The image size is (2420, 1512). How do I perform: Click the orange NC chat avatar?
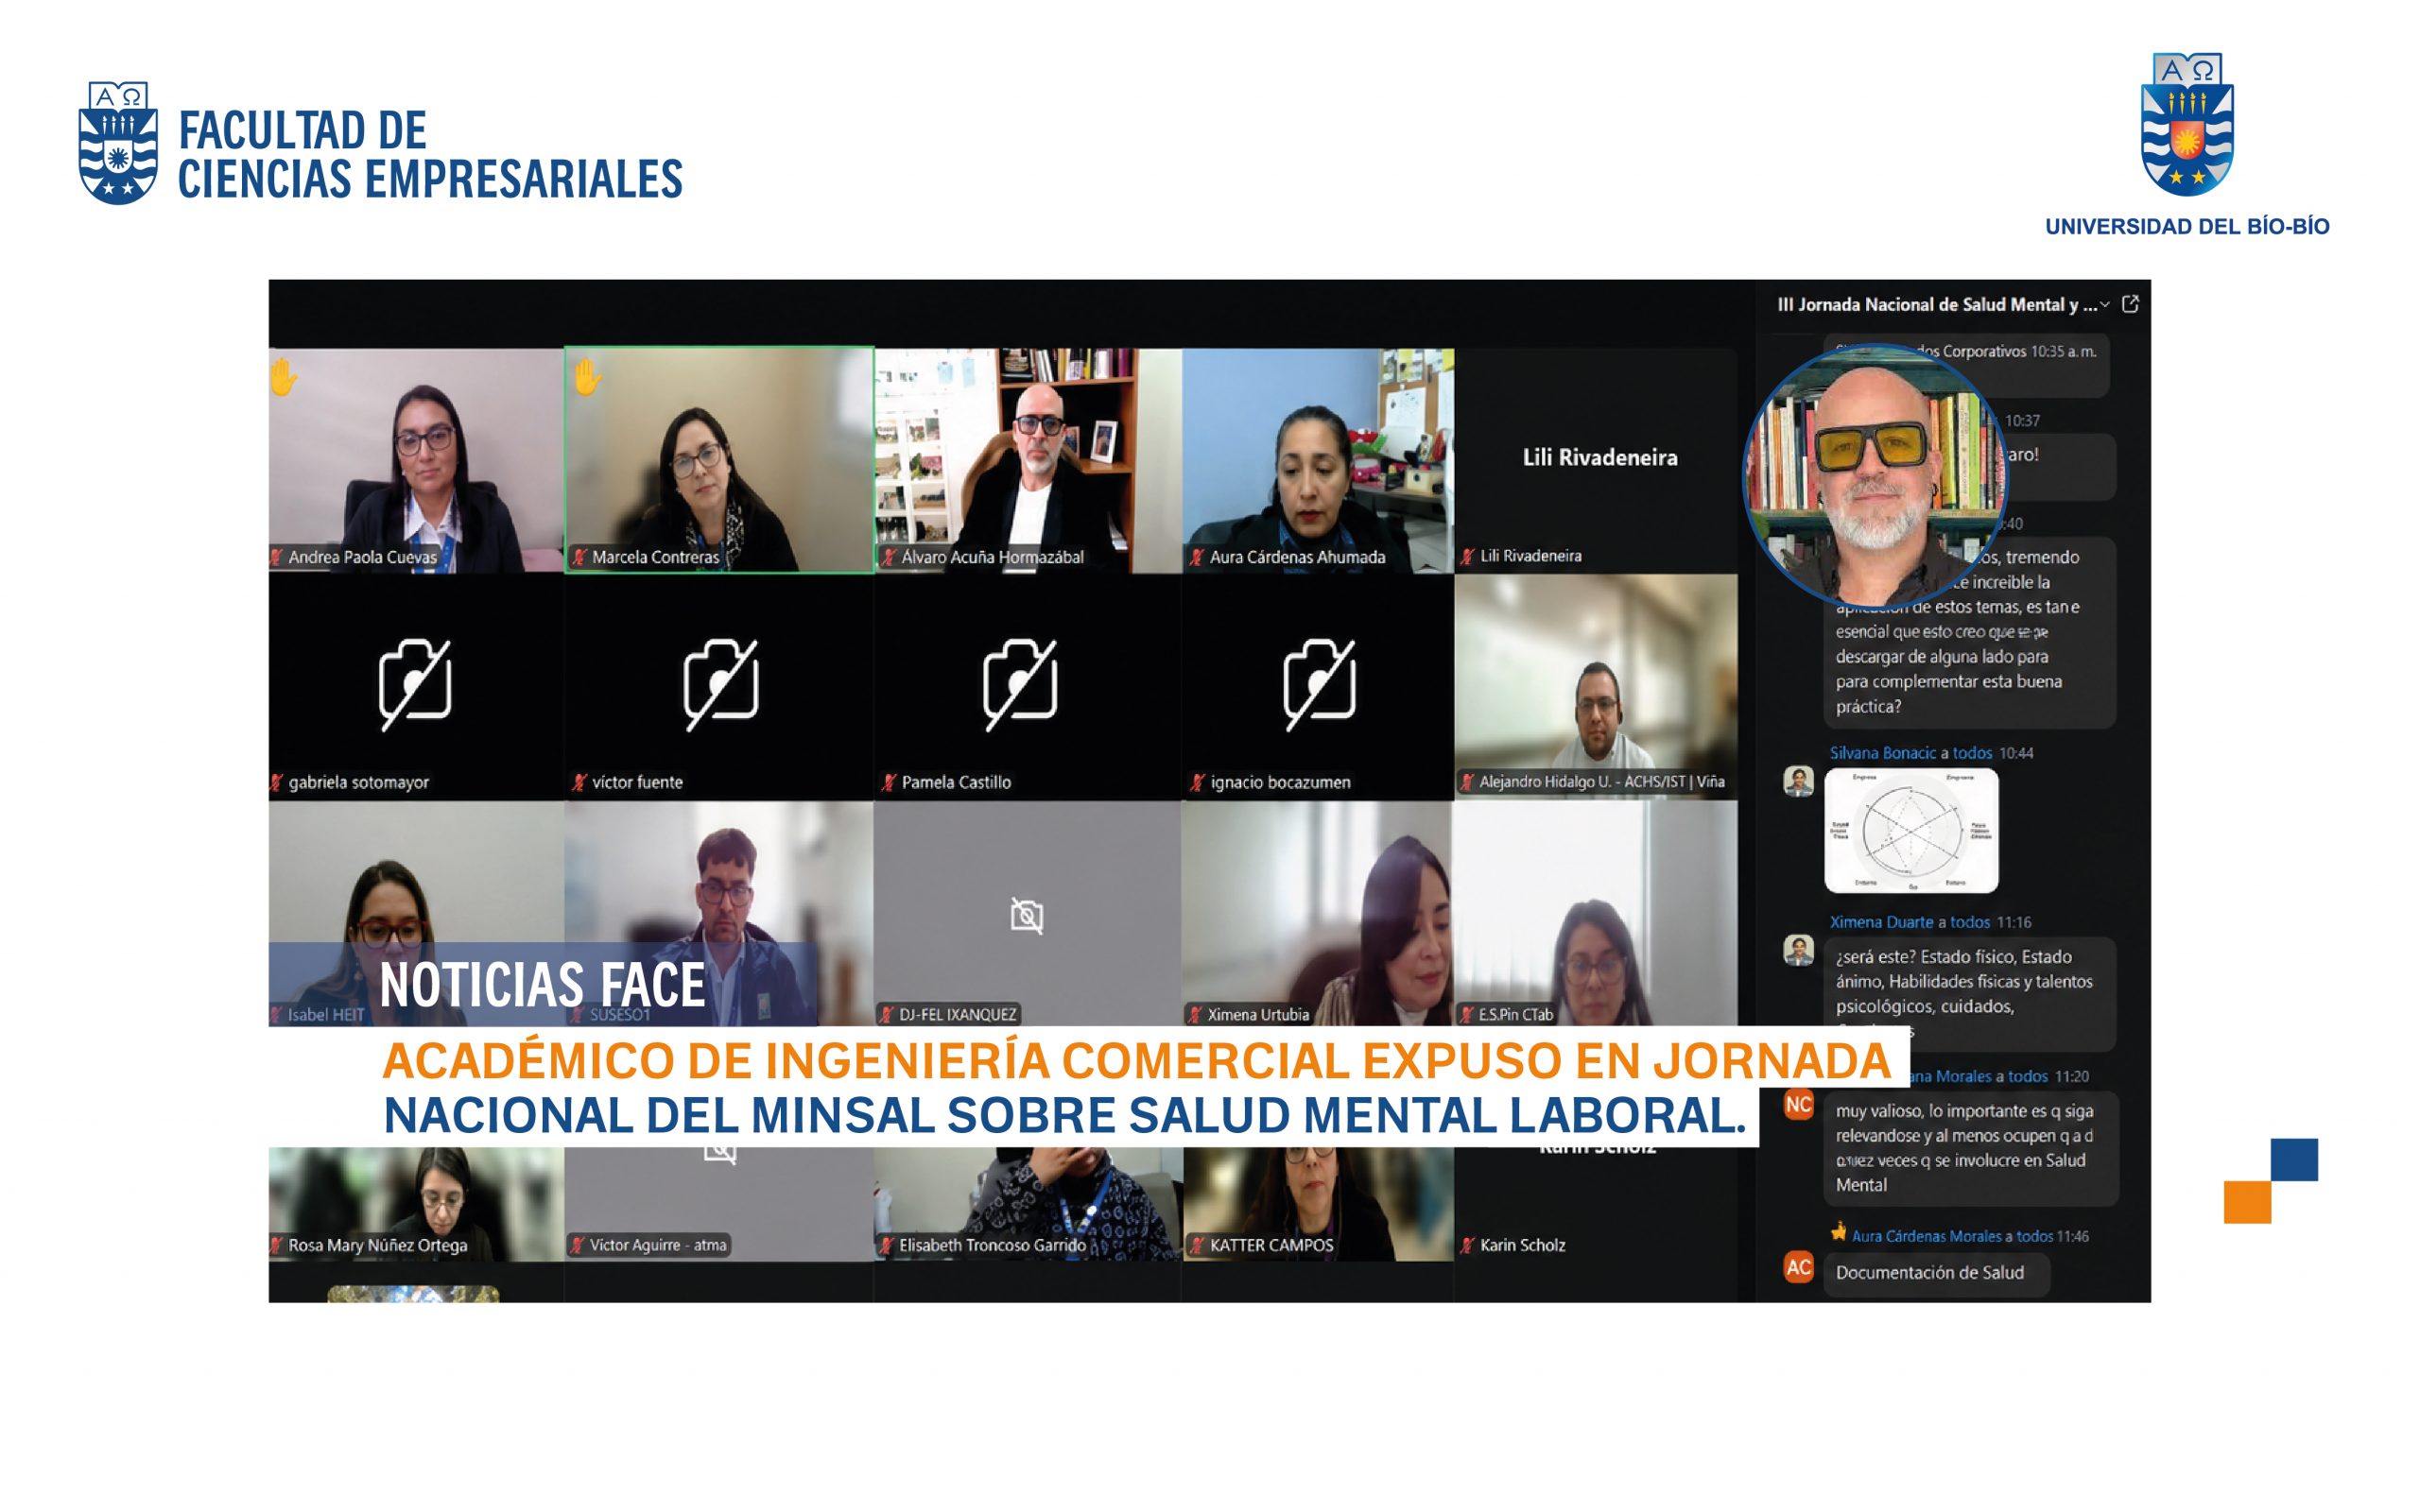1799,1104
